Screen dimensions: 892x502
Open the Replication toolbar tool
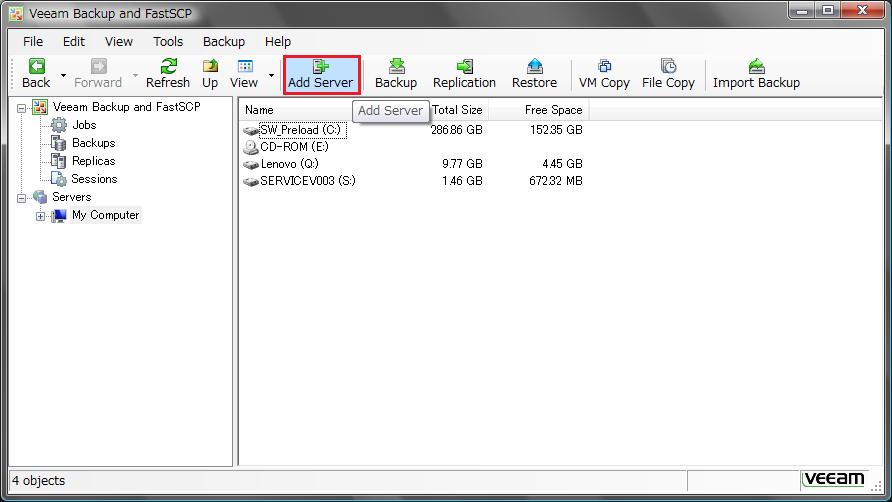coord(464,74)
